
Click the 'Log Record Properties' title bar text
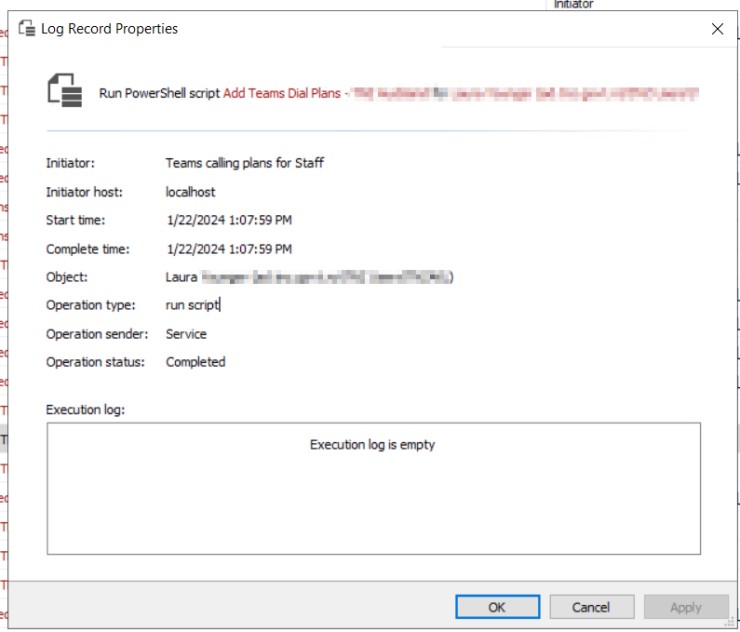tap(109, 29)
